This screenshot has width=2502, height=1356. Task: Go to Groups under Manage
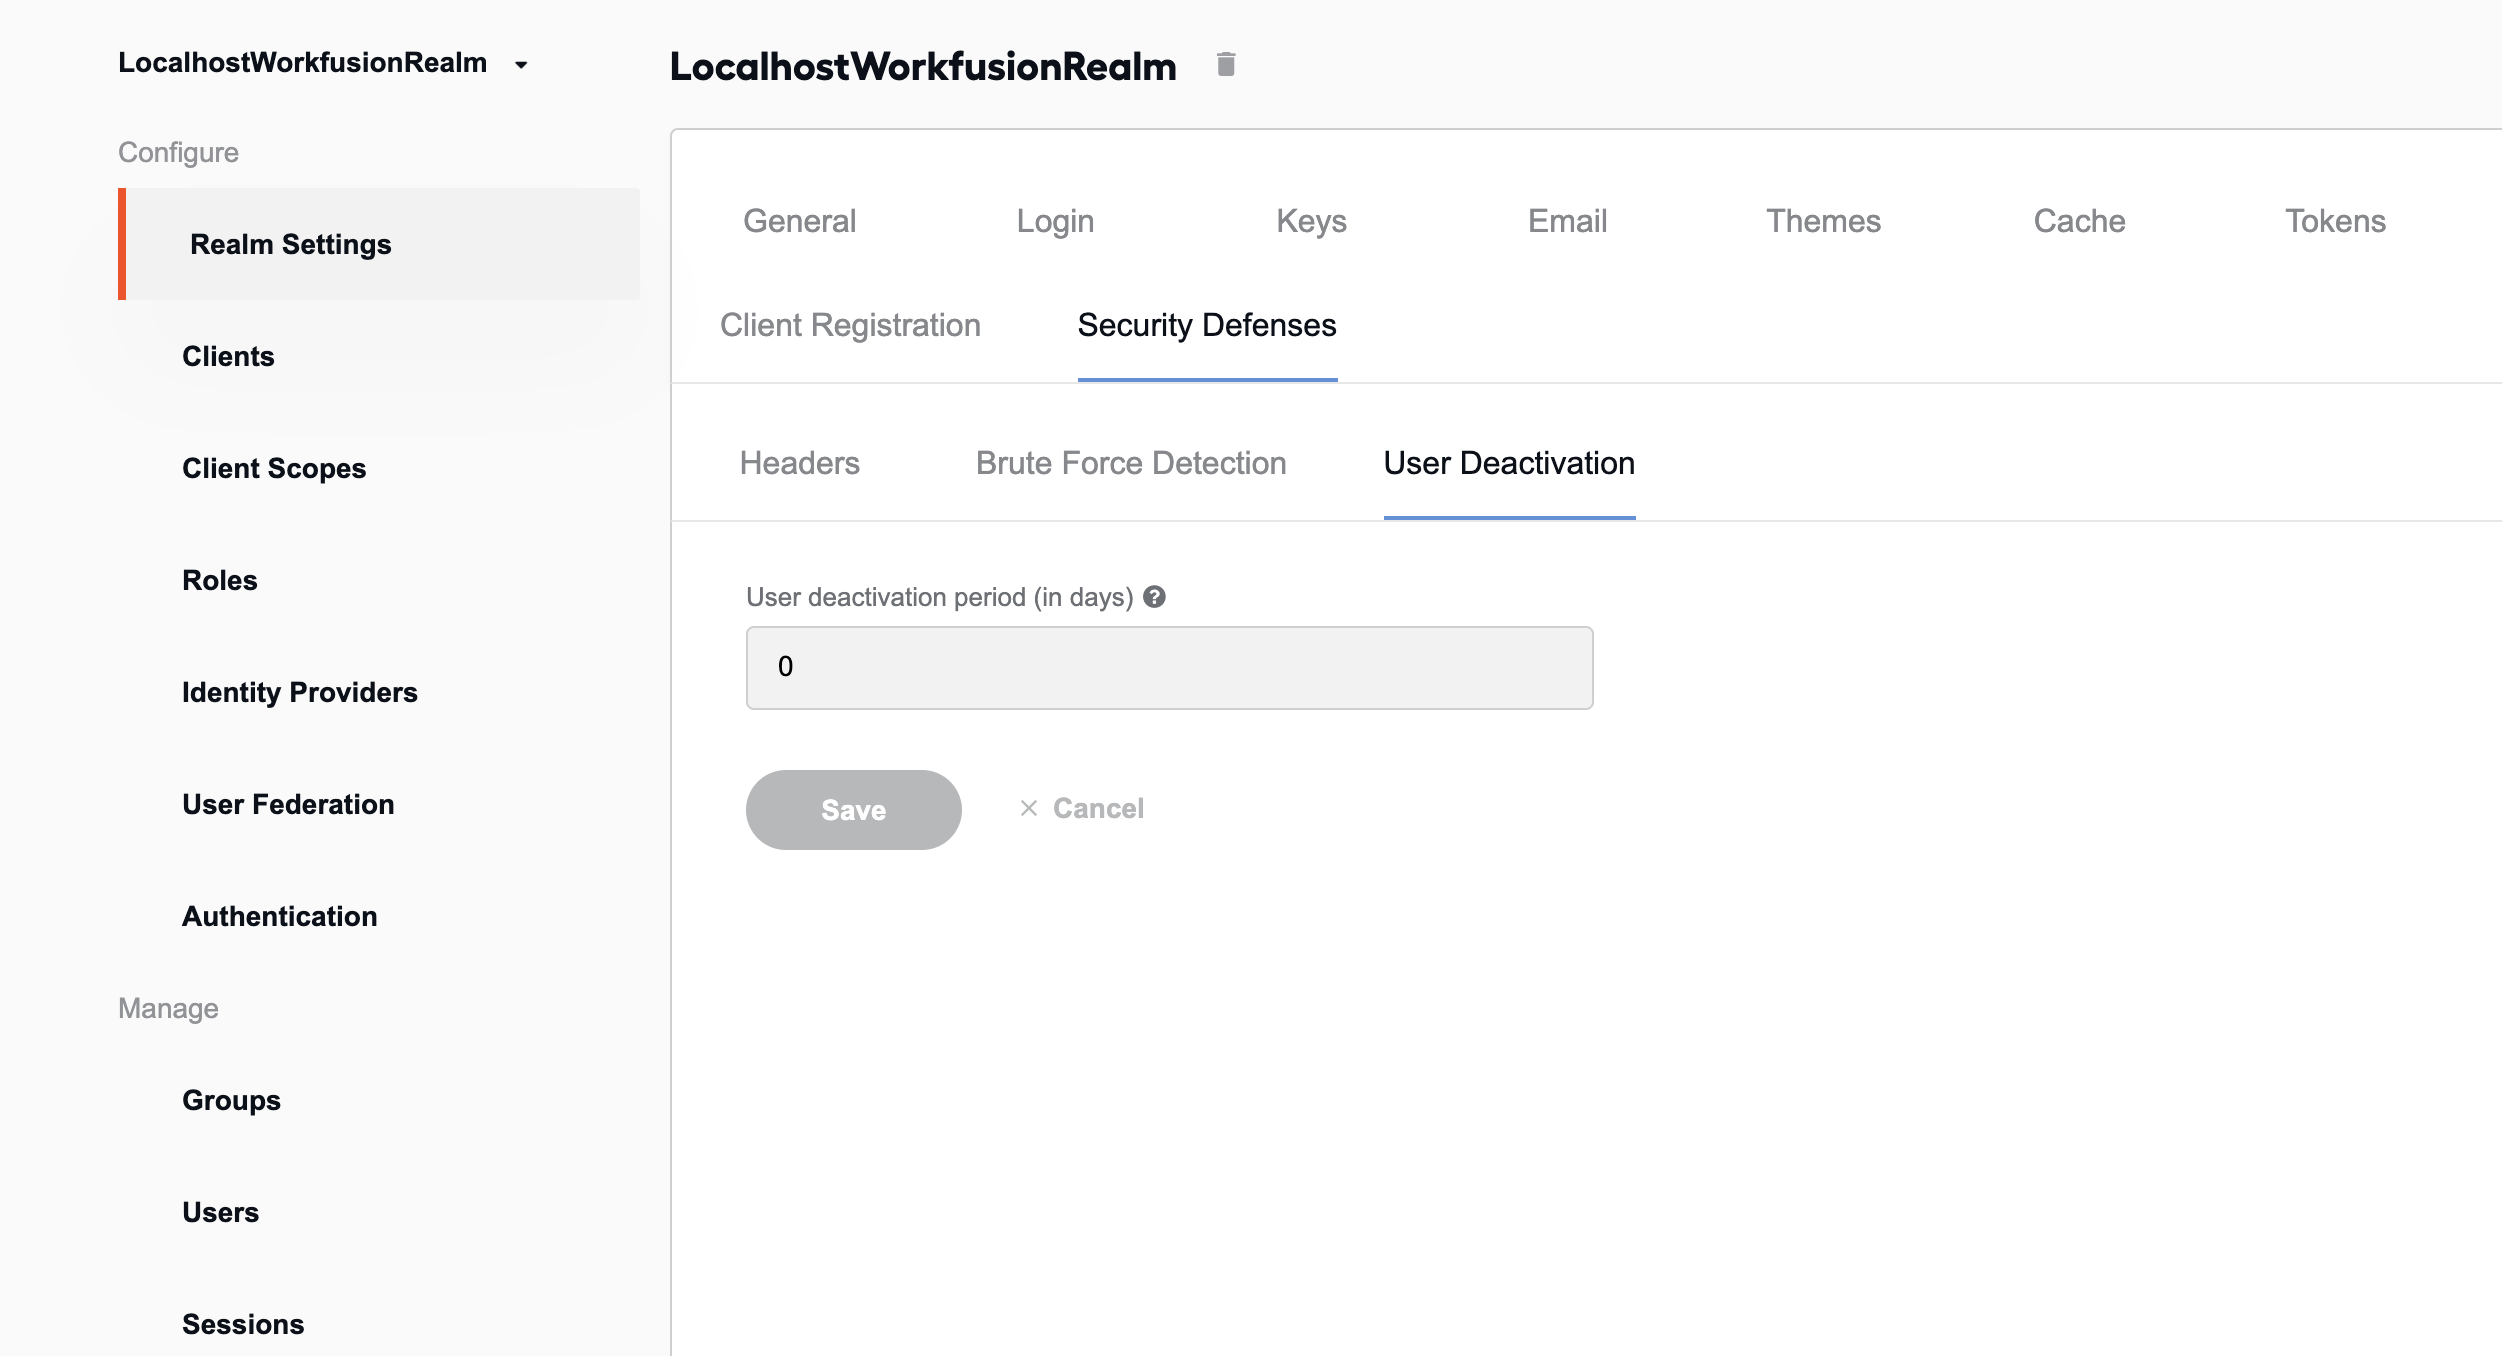pyautogui.click(x=231, y=1100)
